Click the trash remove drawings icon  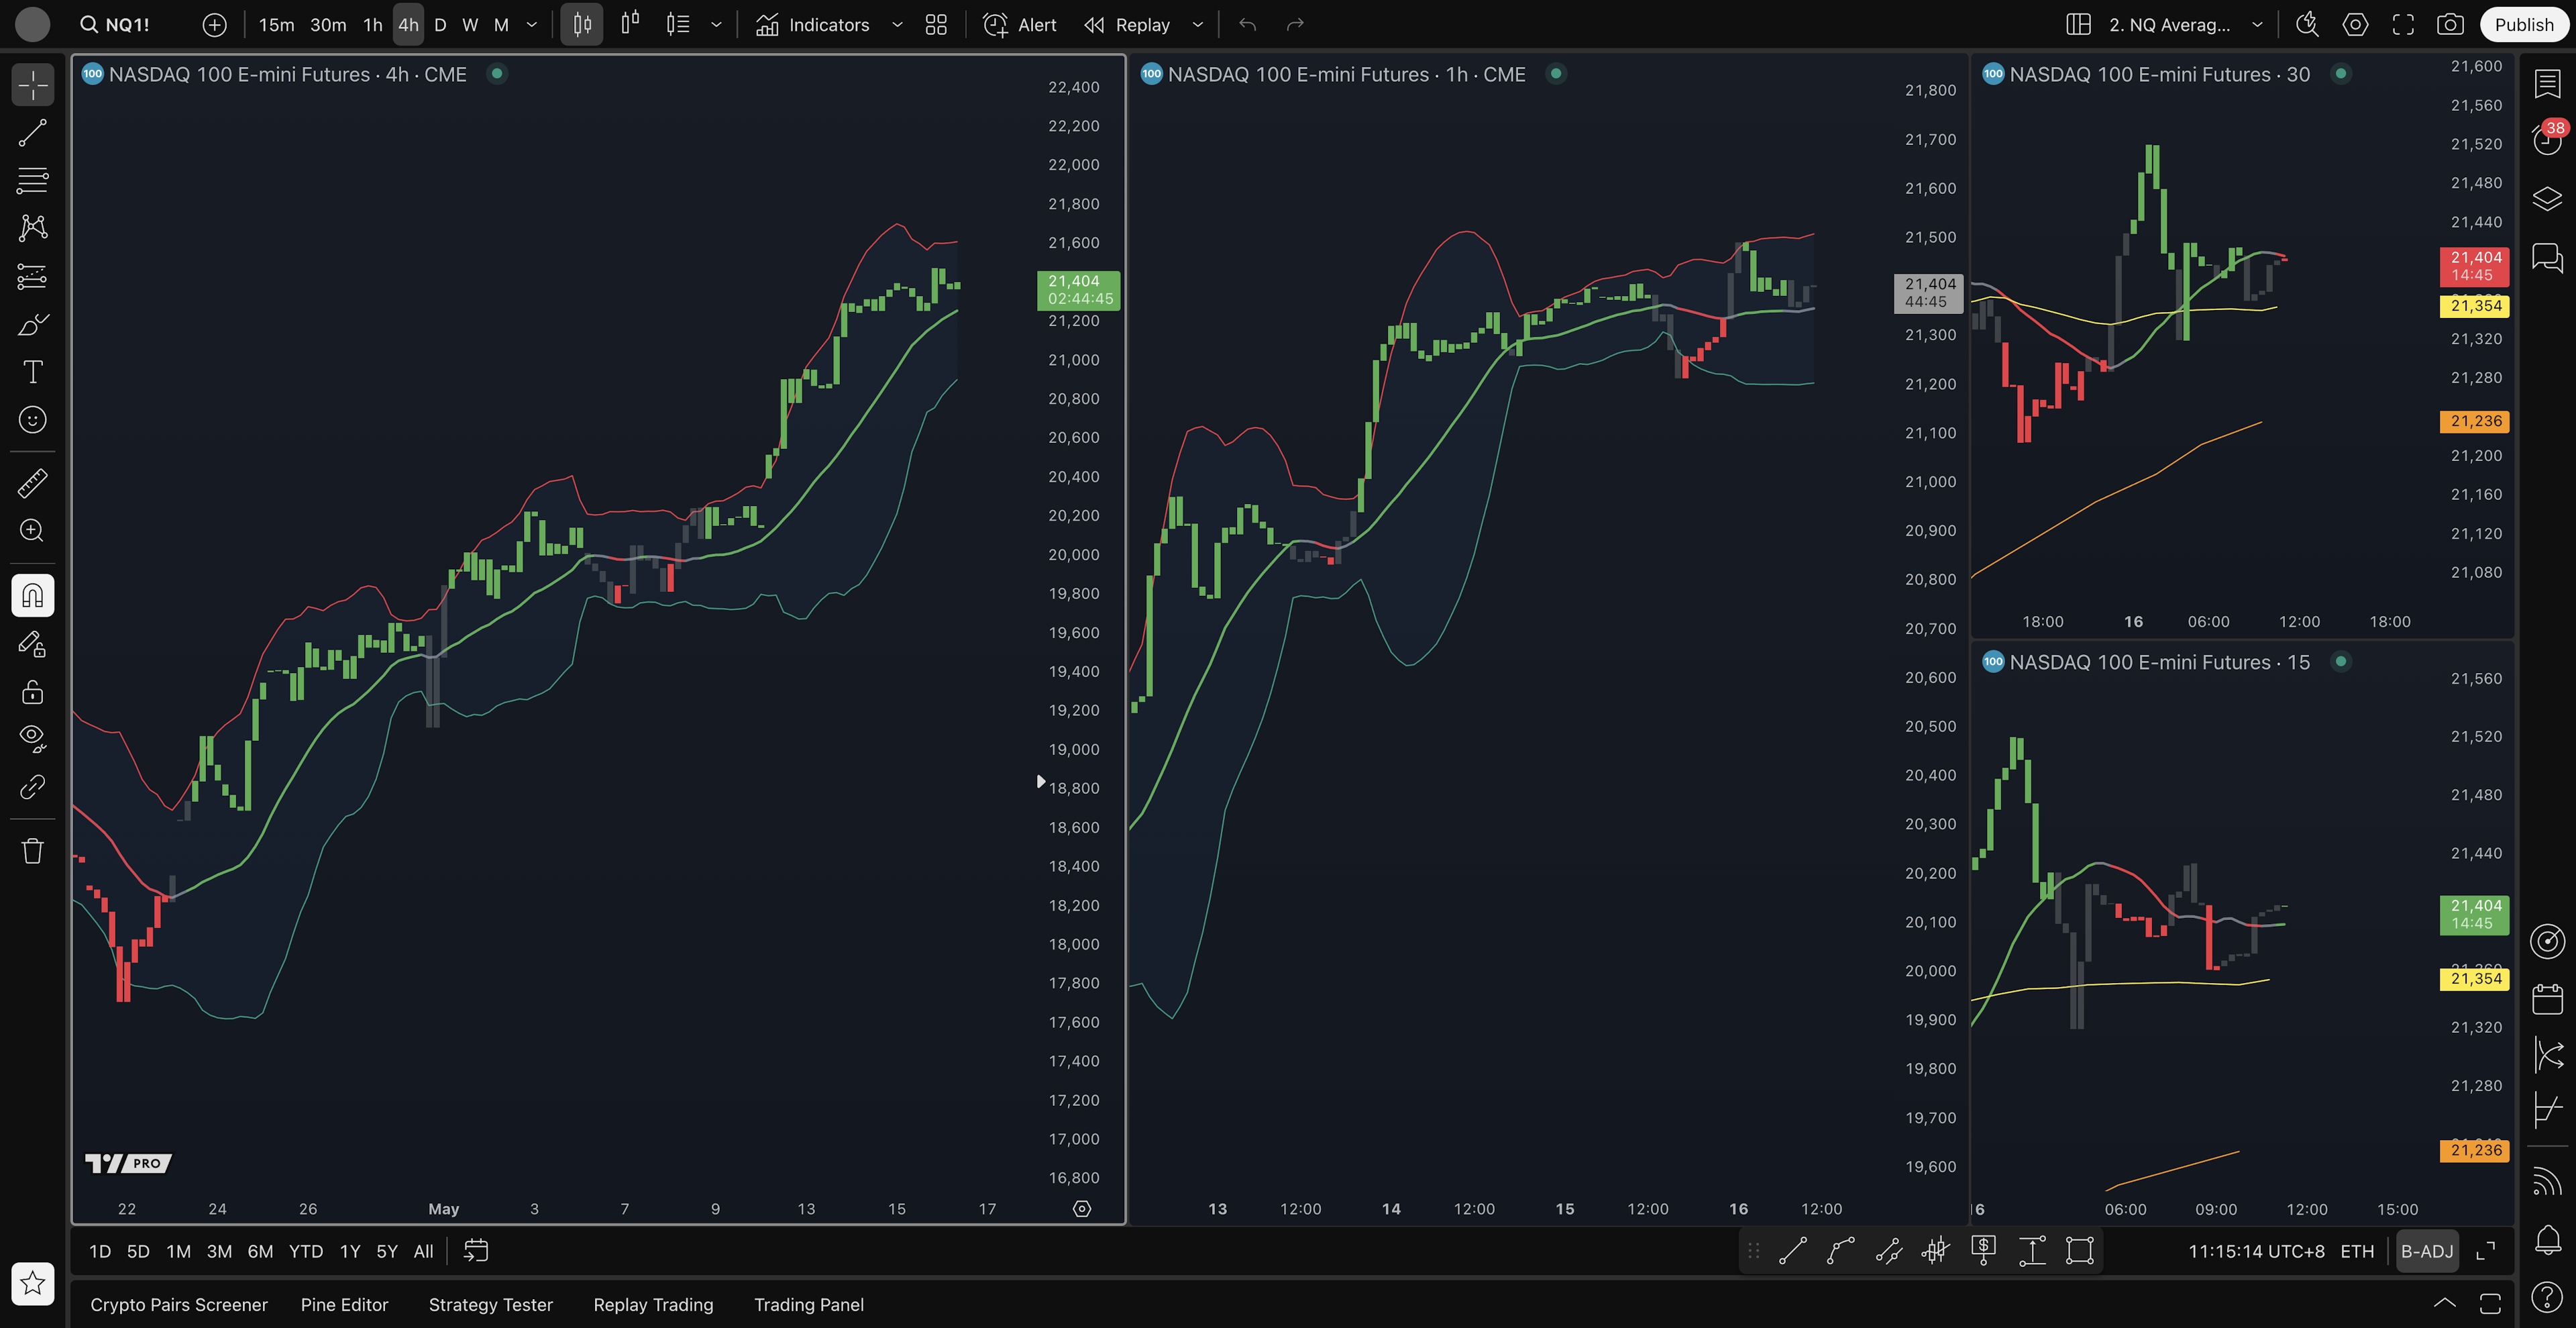[x=32, y=851]
